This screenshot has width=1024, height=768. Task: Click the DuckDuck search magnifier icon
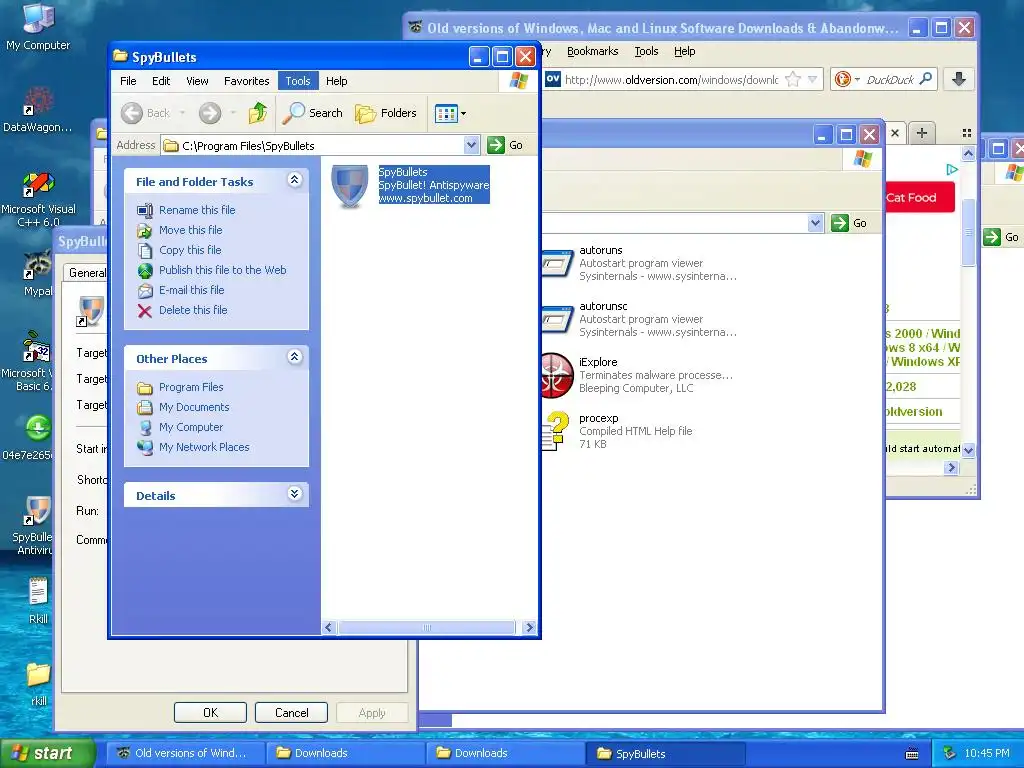point(925,79)
